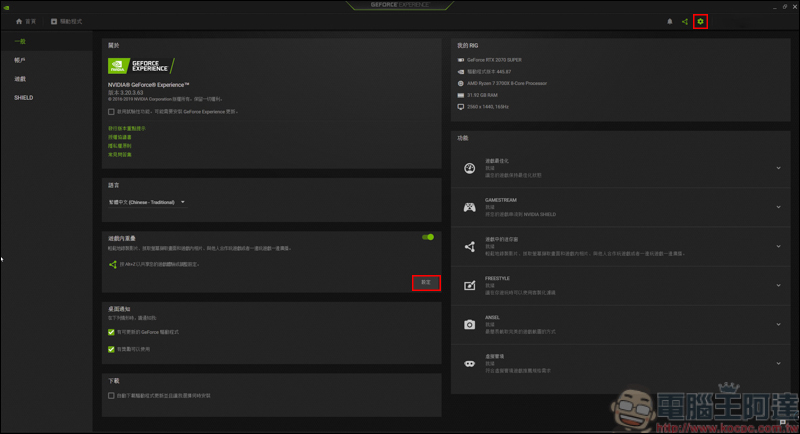The width and height of the screenshot is (800, 434).
Task: Open the release highlights (發行版本重點提示) link
Action: (x=127, y=129)
